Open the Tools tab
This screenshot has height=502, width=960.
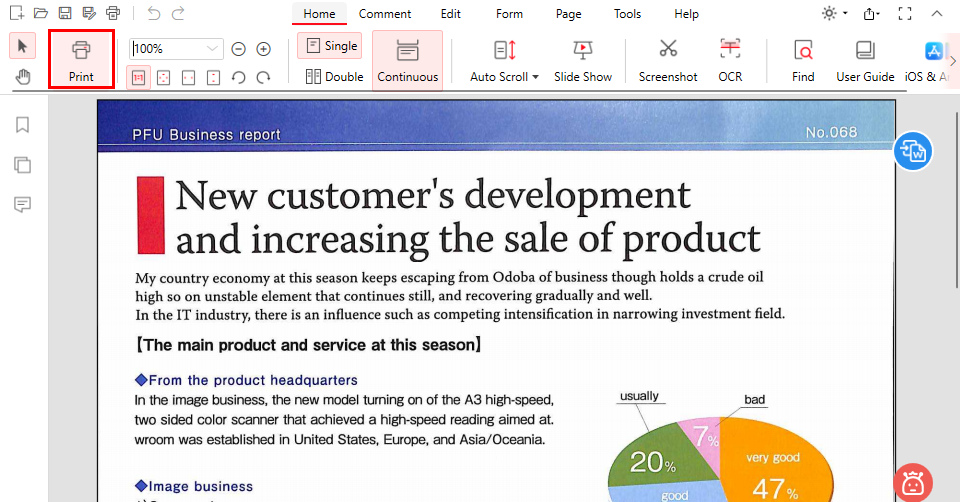[x=627, y=14]
